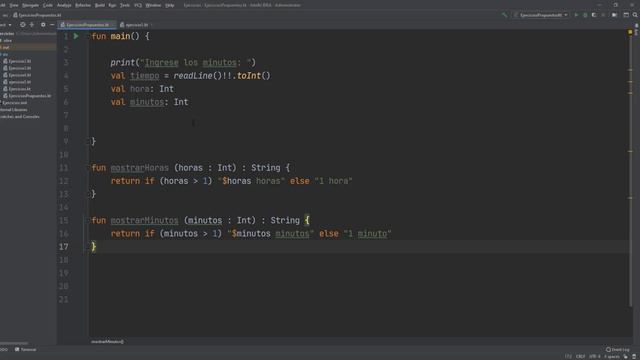Open the Window menu
This screenshot has height=360, width=640.
[153, 5]
